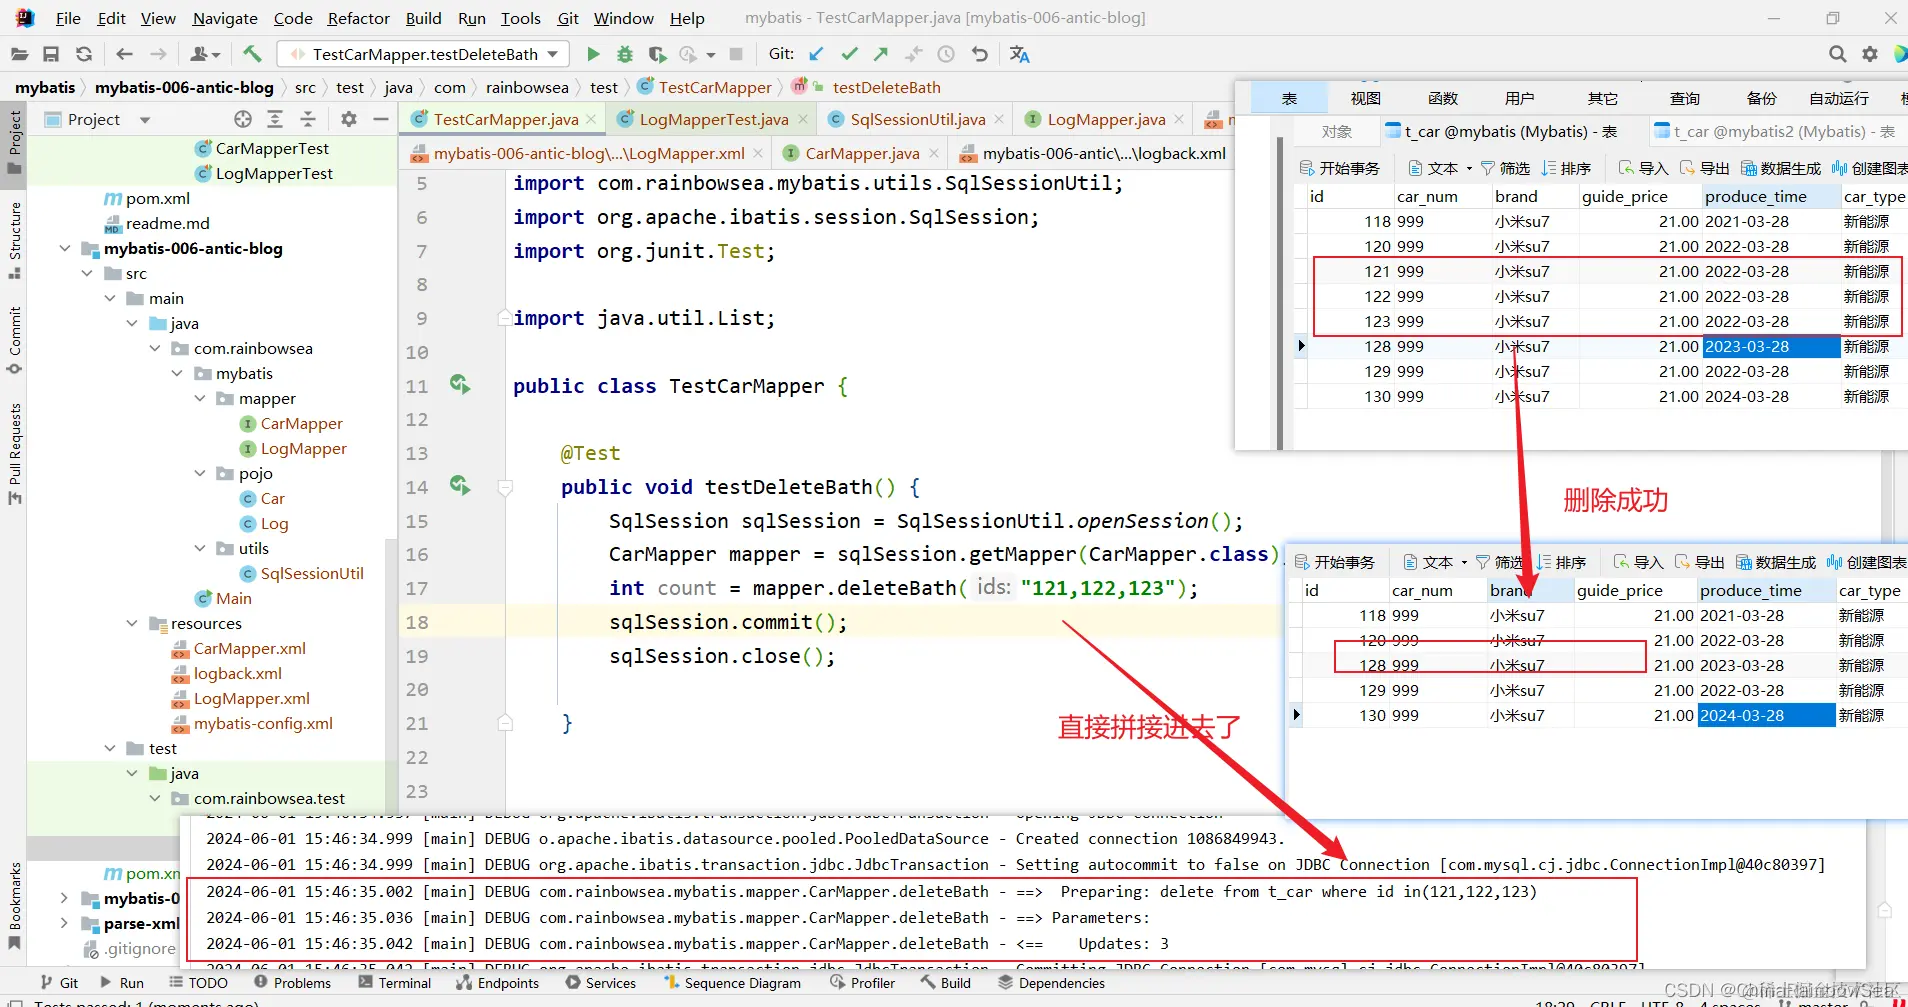Switch to the LogMapperTest.java editor tab
This screenshot has height=1007, width=1908.
(711, 120)
